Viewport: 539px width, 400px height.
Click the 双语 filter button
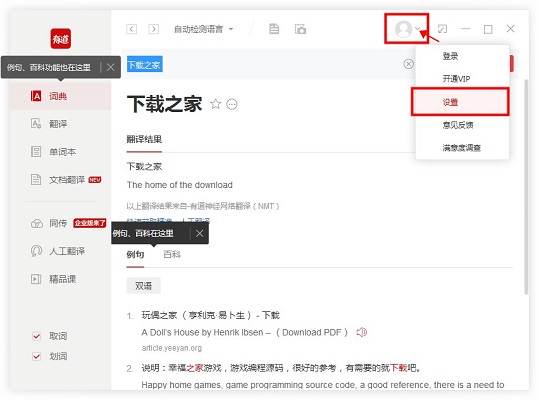[x=143, y=286]
